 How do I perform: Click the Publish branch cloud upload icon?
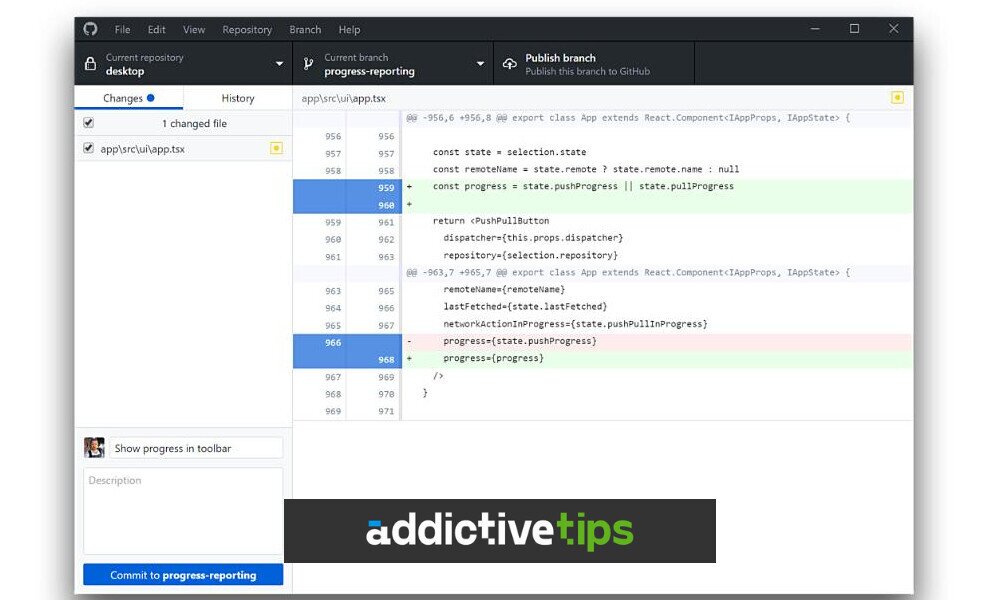(510, 64)
